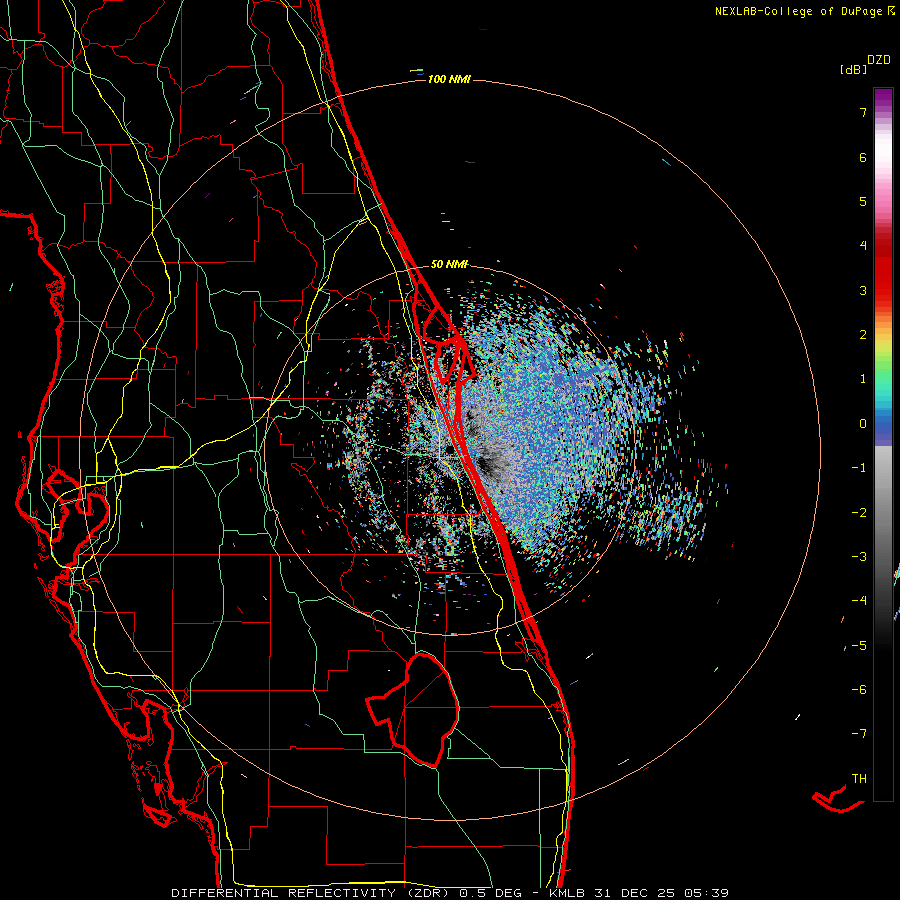The image size is (900, 900).
Task: Click the 1 value on the color scale
Action: [863, 379]
